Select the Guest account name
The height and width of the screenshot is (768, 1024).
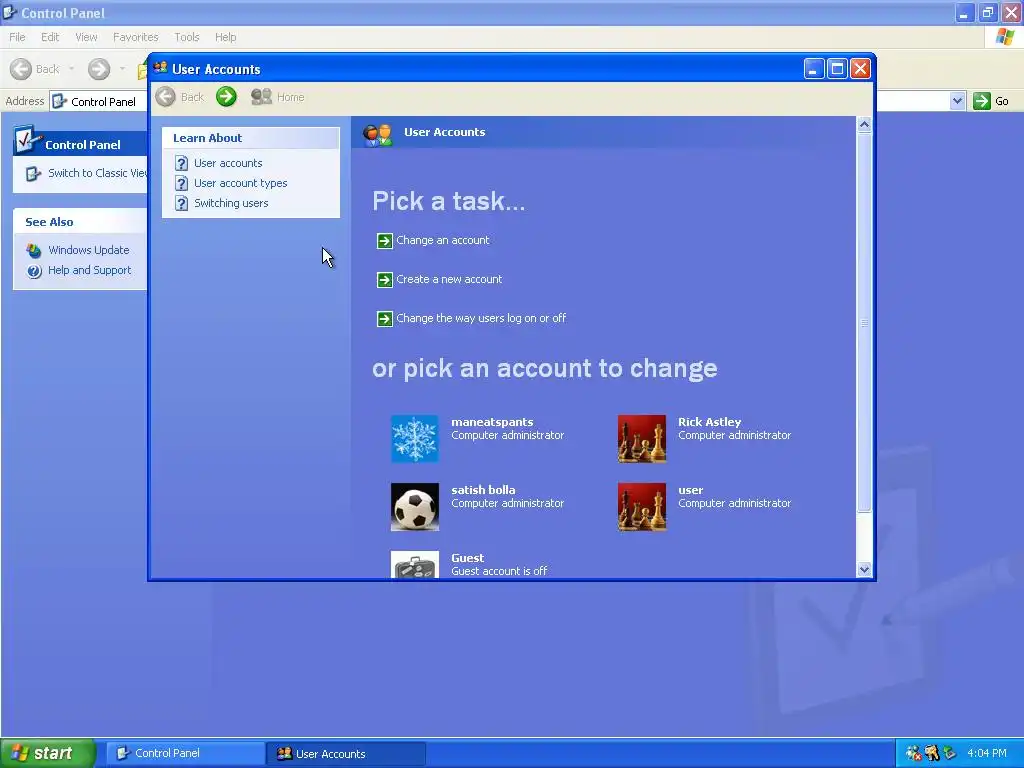click(x=468, y=558)
